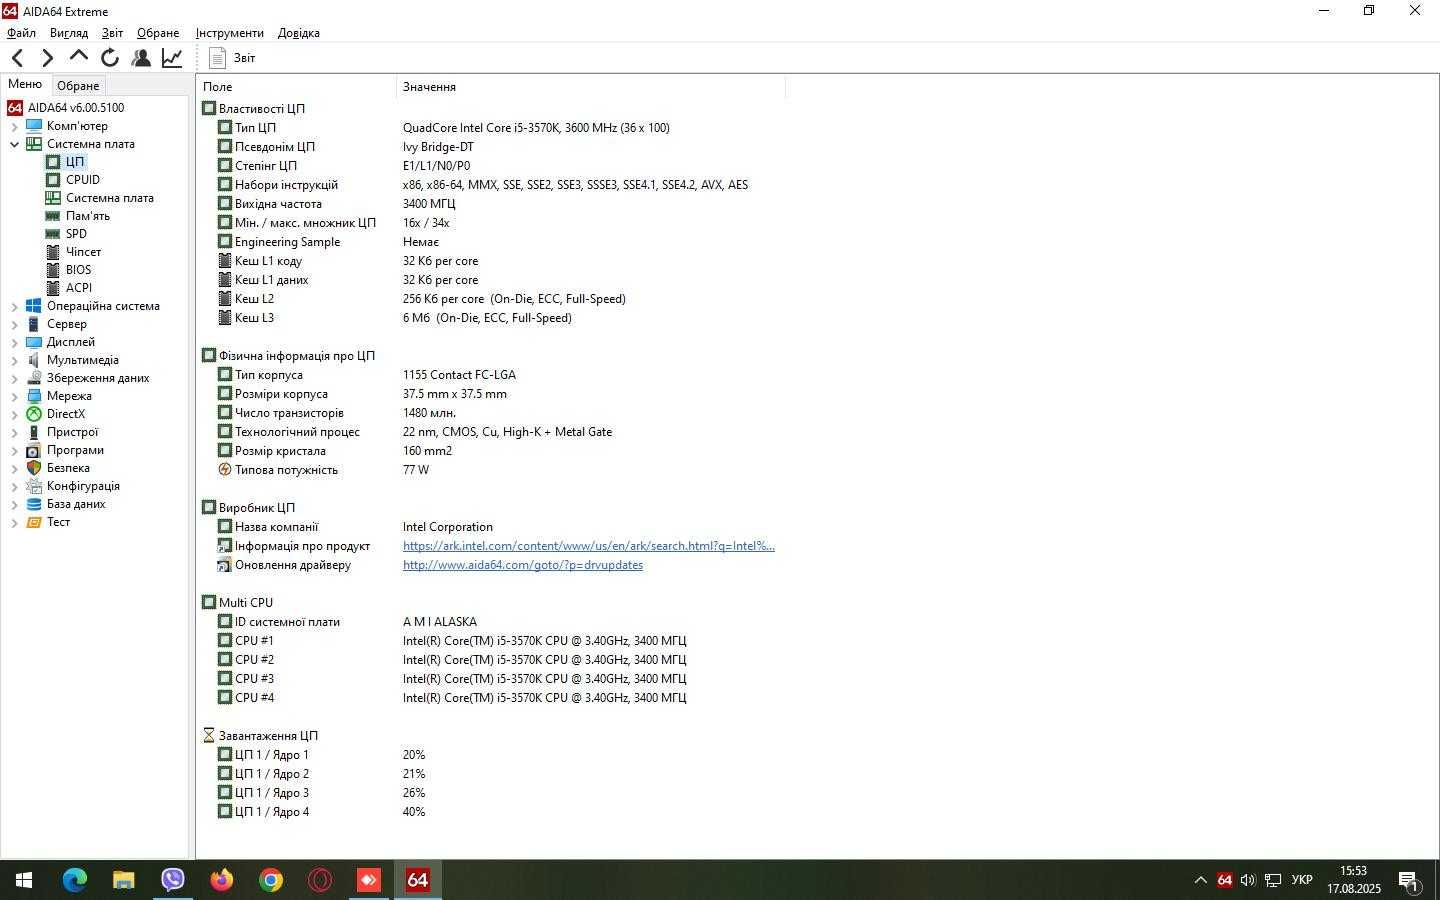The width and height of the screenshot is (1440, 900).
Task: Go up one level using the up arrow icon
Action: click(78, 58)
